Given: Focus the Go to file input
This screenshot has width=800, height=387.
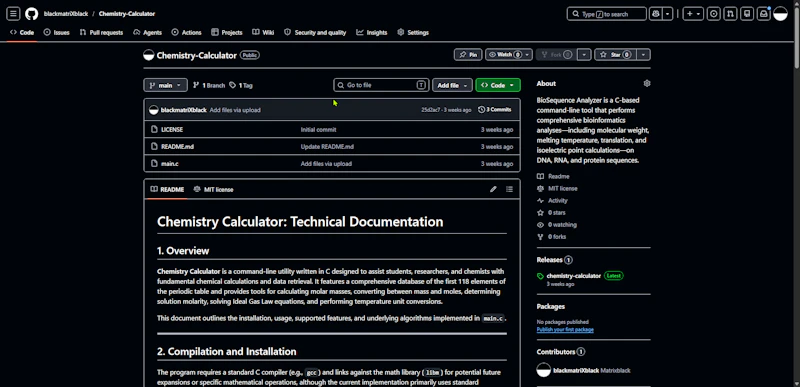Looking at the screenshot, I should tap(381, 85).
